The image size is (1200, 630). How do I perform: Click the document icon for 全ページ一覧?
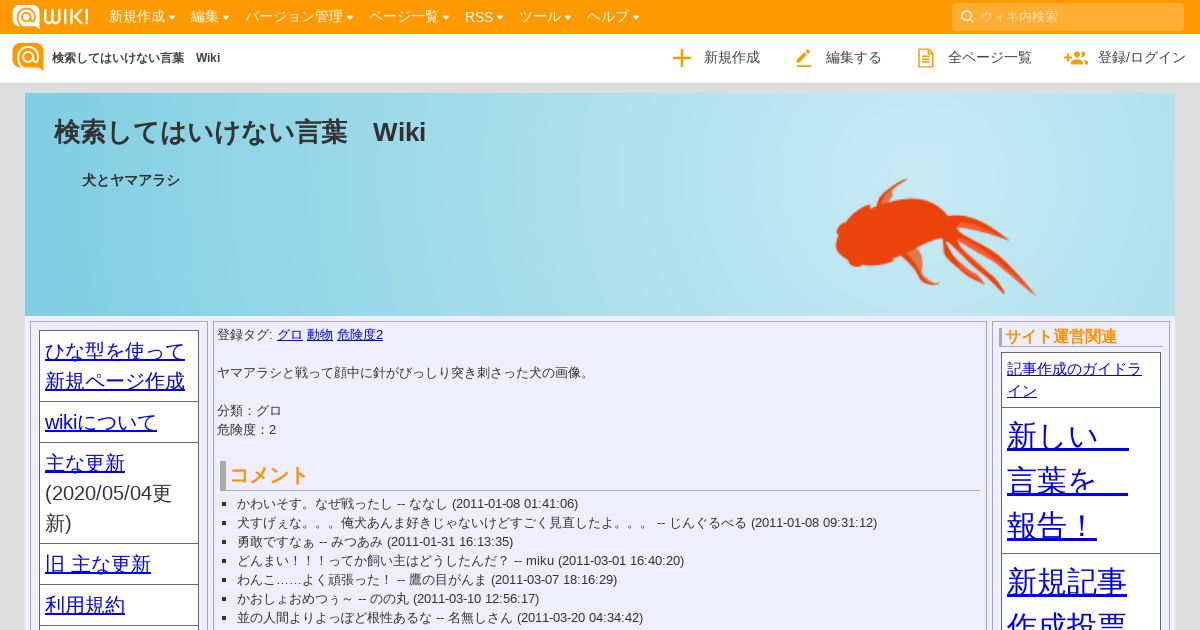pyautogui.click(x=926, y=58)
